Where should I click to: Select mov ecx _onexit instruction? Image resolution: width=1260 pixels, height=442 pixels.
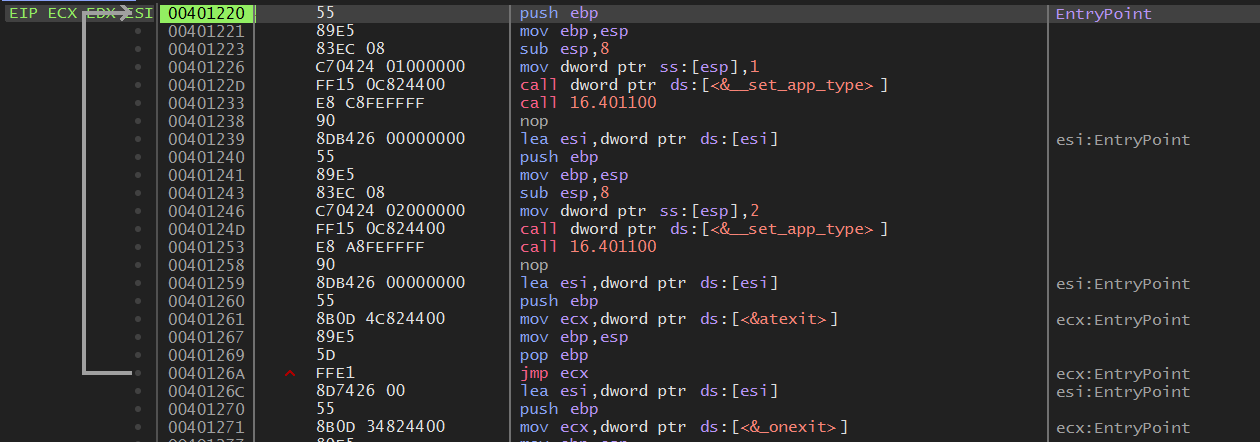(x=684, y=427)
